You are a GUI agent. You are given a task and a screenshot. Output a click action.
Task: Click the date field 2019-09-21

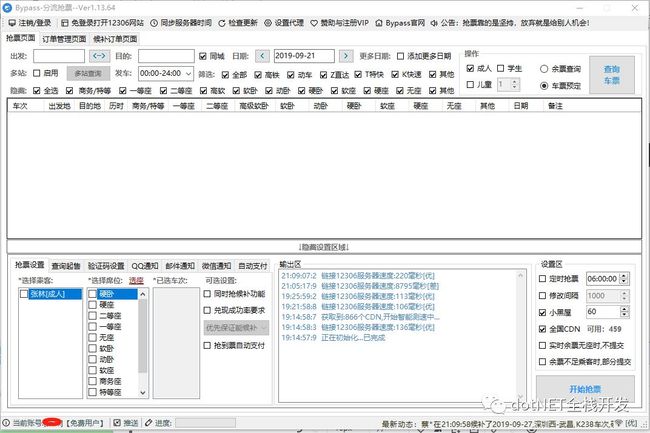[304, 56]
